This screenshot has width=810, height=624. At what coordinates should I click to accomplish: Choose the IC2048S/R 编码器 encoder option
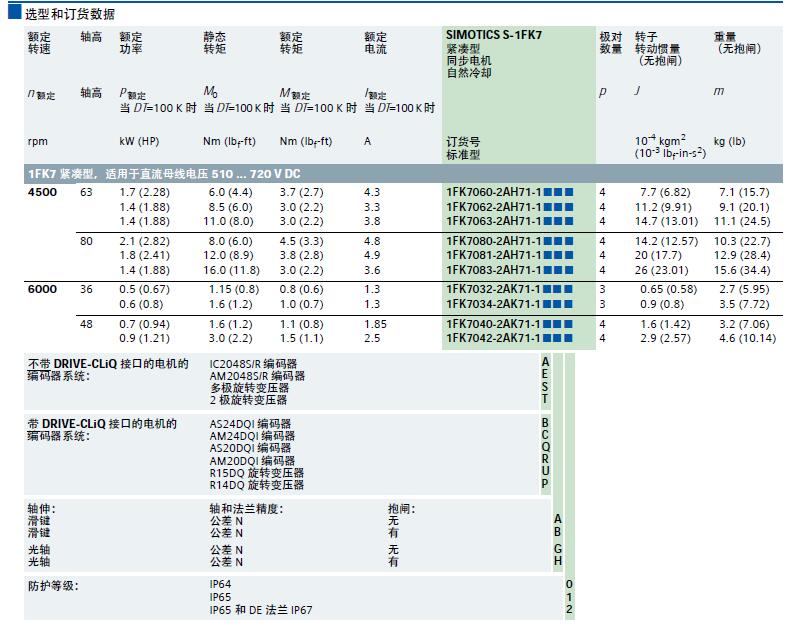pos(253,364)
